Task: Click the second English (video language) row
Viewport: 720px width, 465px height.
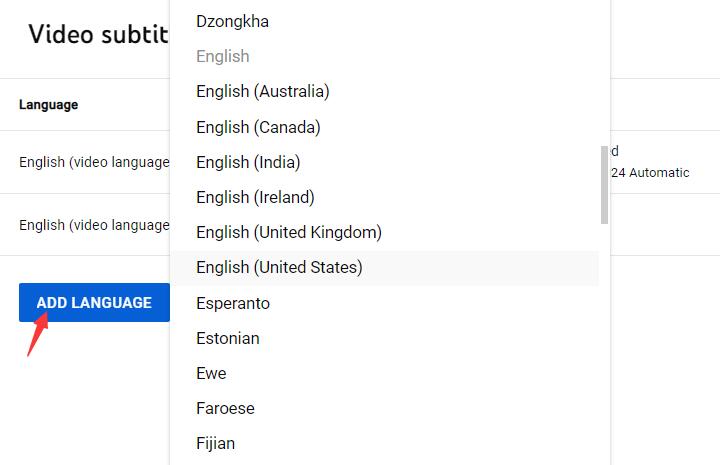Action: [94, 225]
